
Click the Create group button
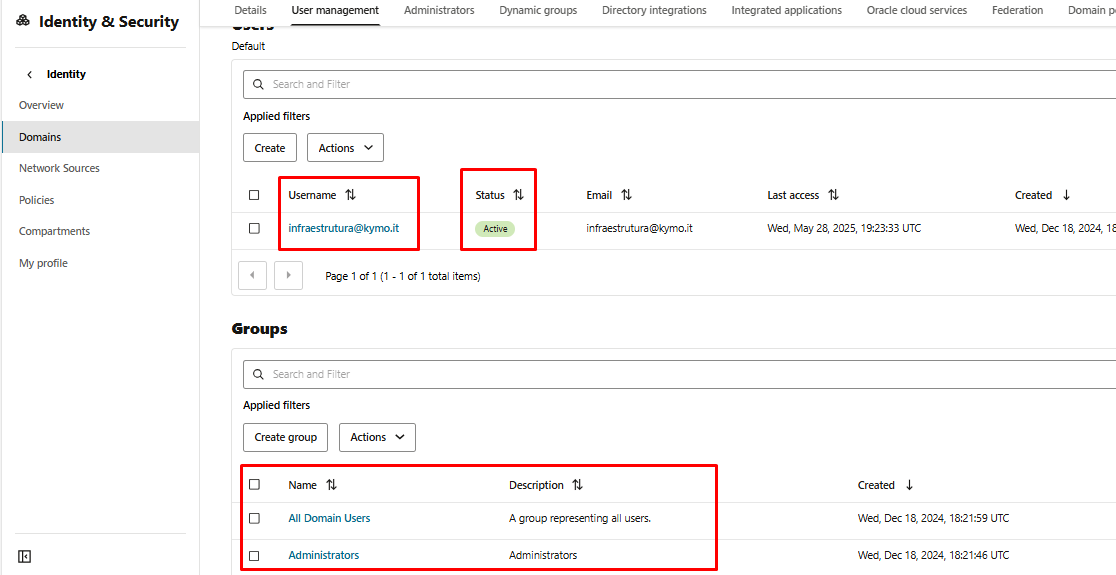285,437
